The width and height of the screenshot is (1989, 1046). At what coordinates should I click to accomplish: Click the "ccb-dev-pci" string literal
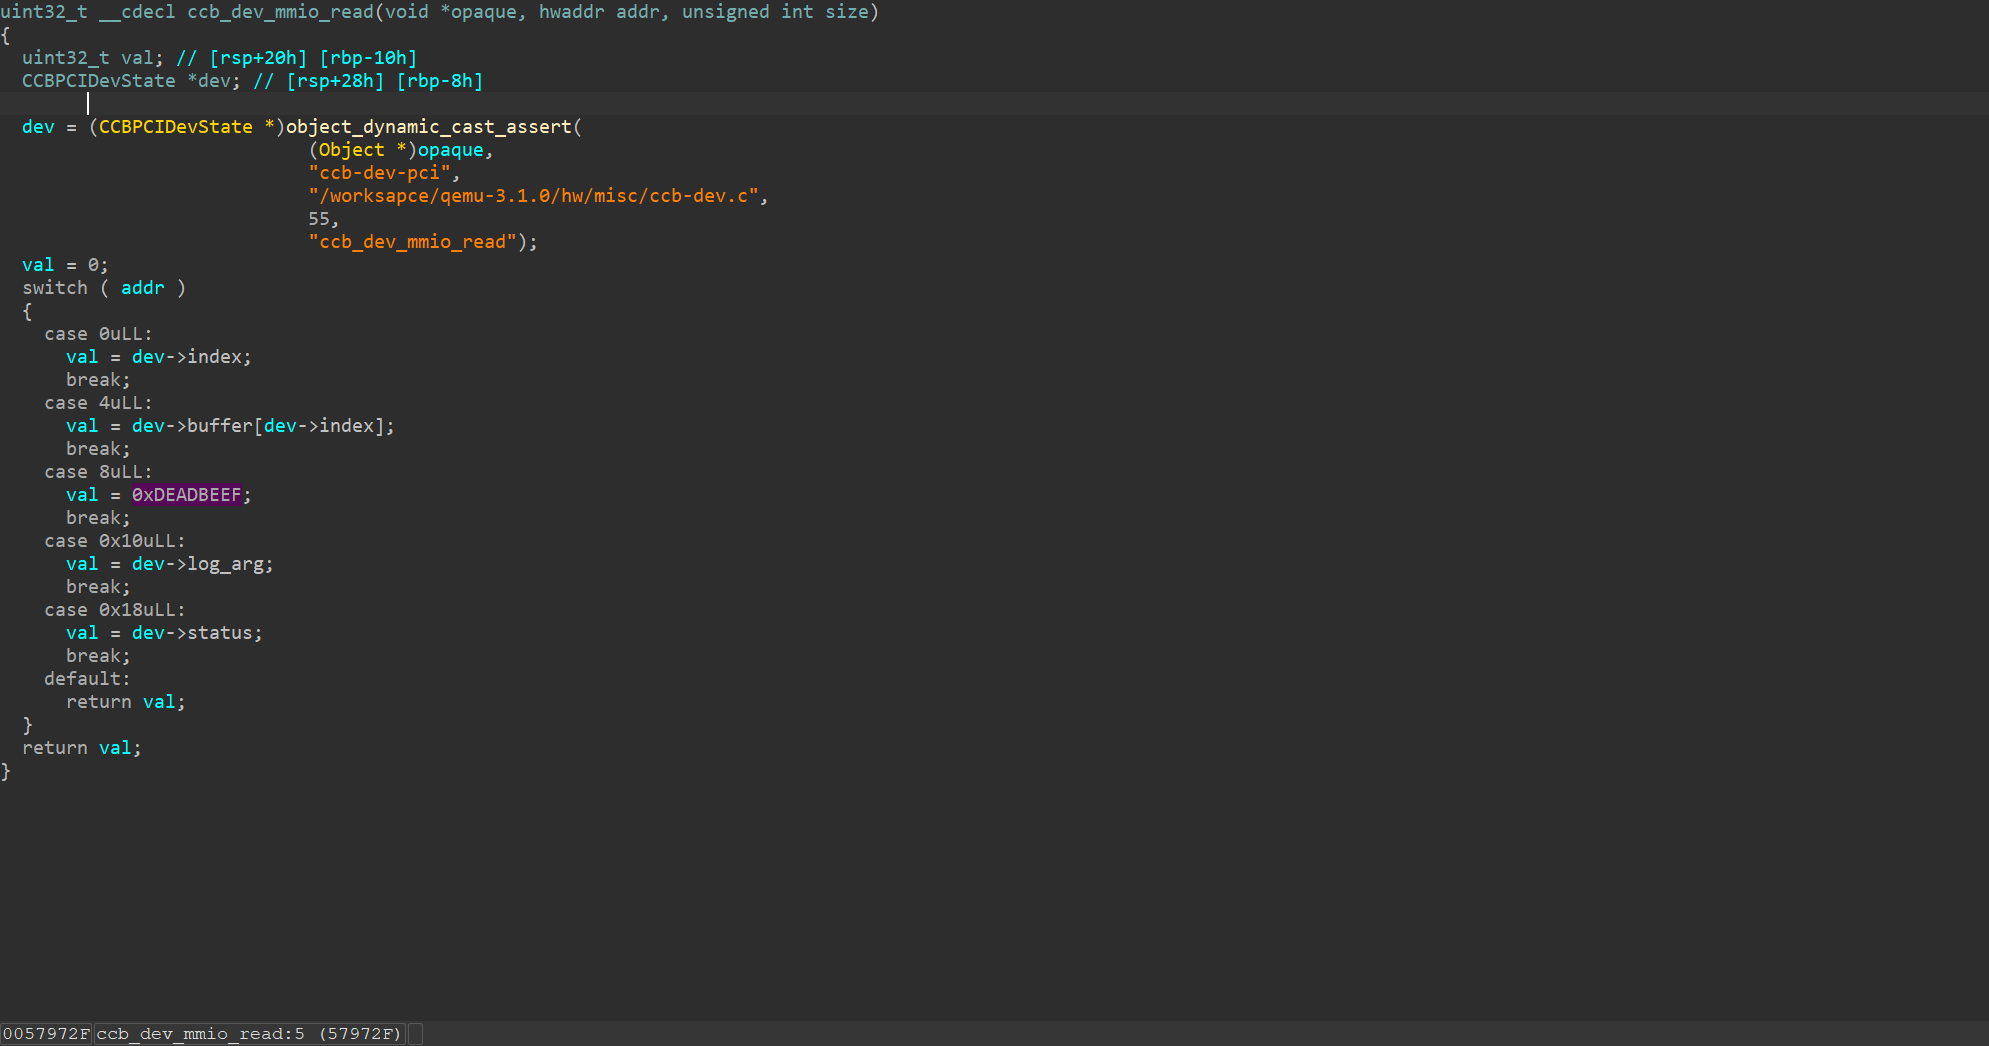(x=379, y=173)
